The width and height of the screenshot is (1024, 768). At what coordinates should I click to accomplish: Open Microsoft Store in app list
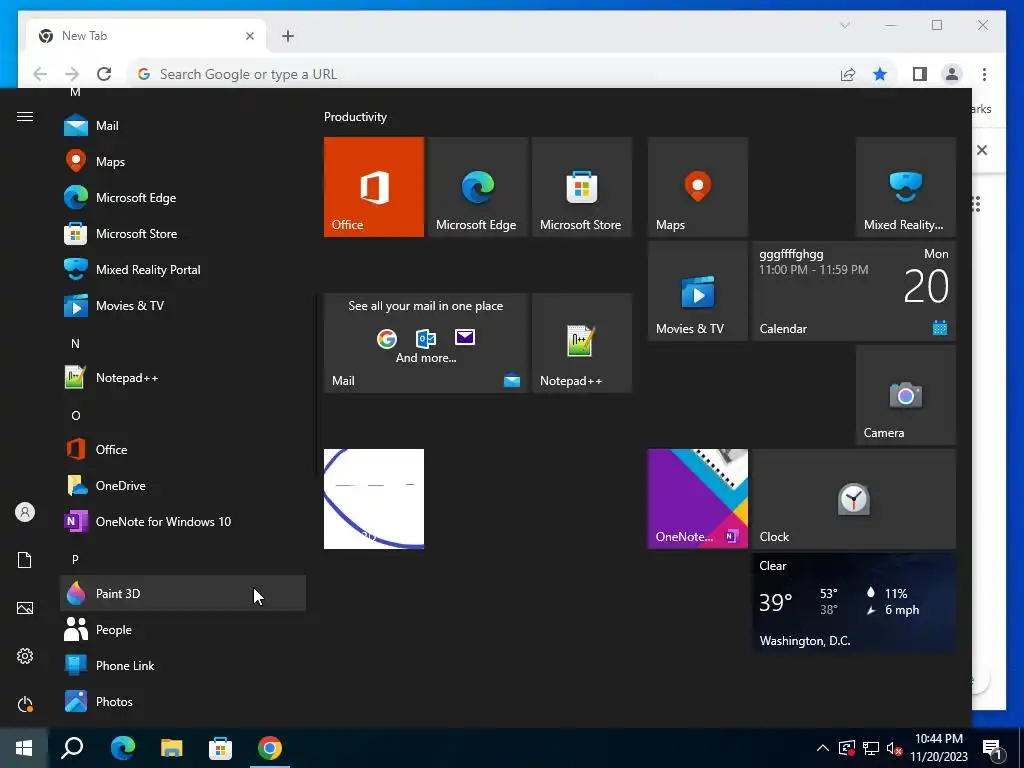tap(182, 233)
